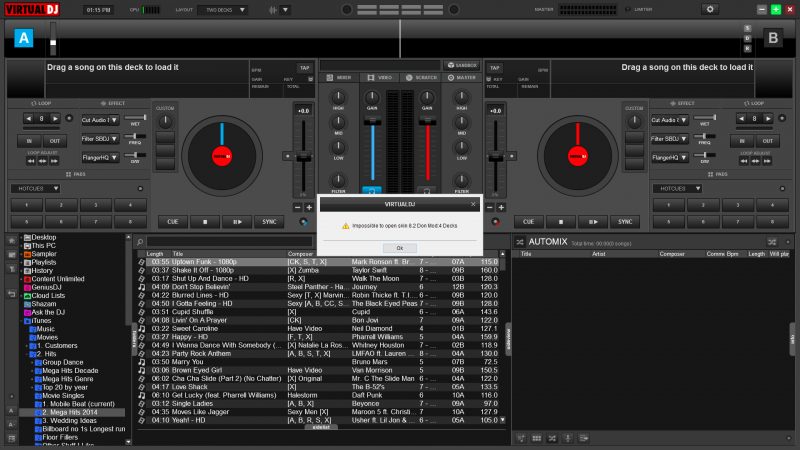The image size is (800, 450).
Task: Open favorites star icon in browser sidebar
Action: coord(11,240)
